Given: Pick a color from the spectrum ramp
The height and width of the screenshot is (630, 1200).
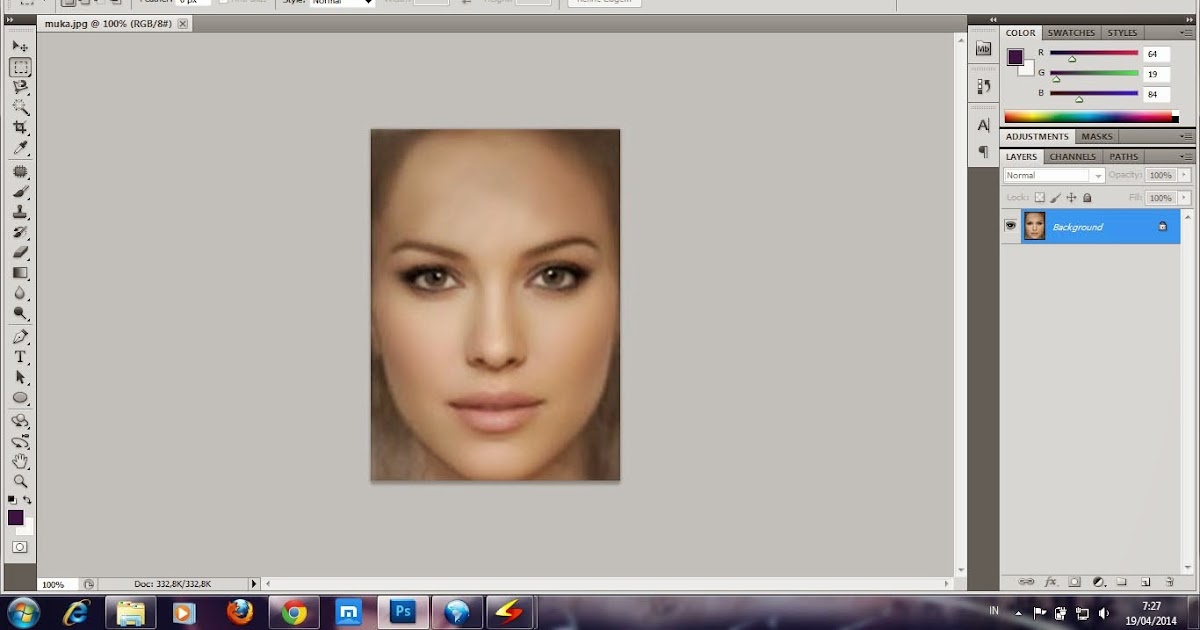Looking at the screenshot, I should (x=1090, y=117).
